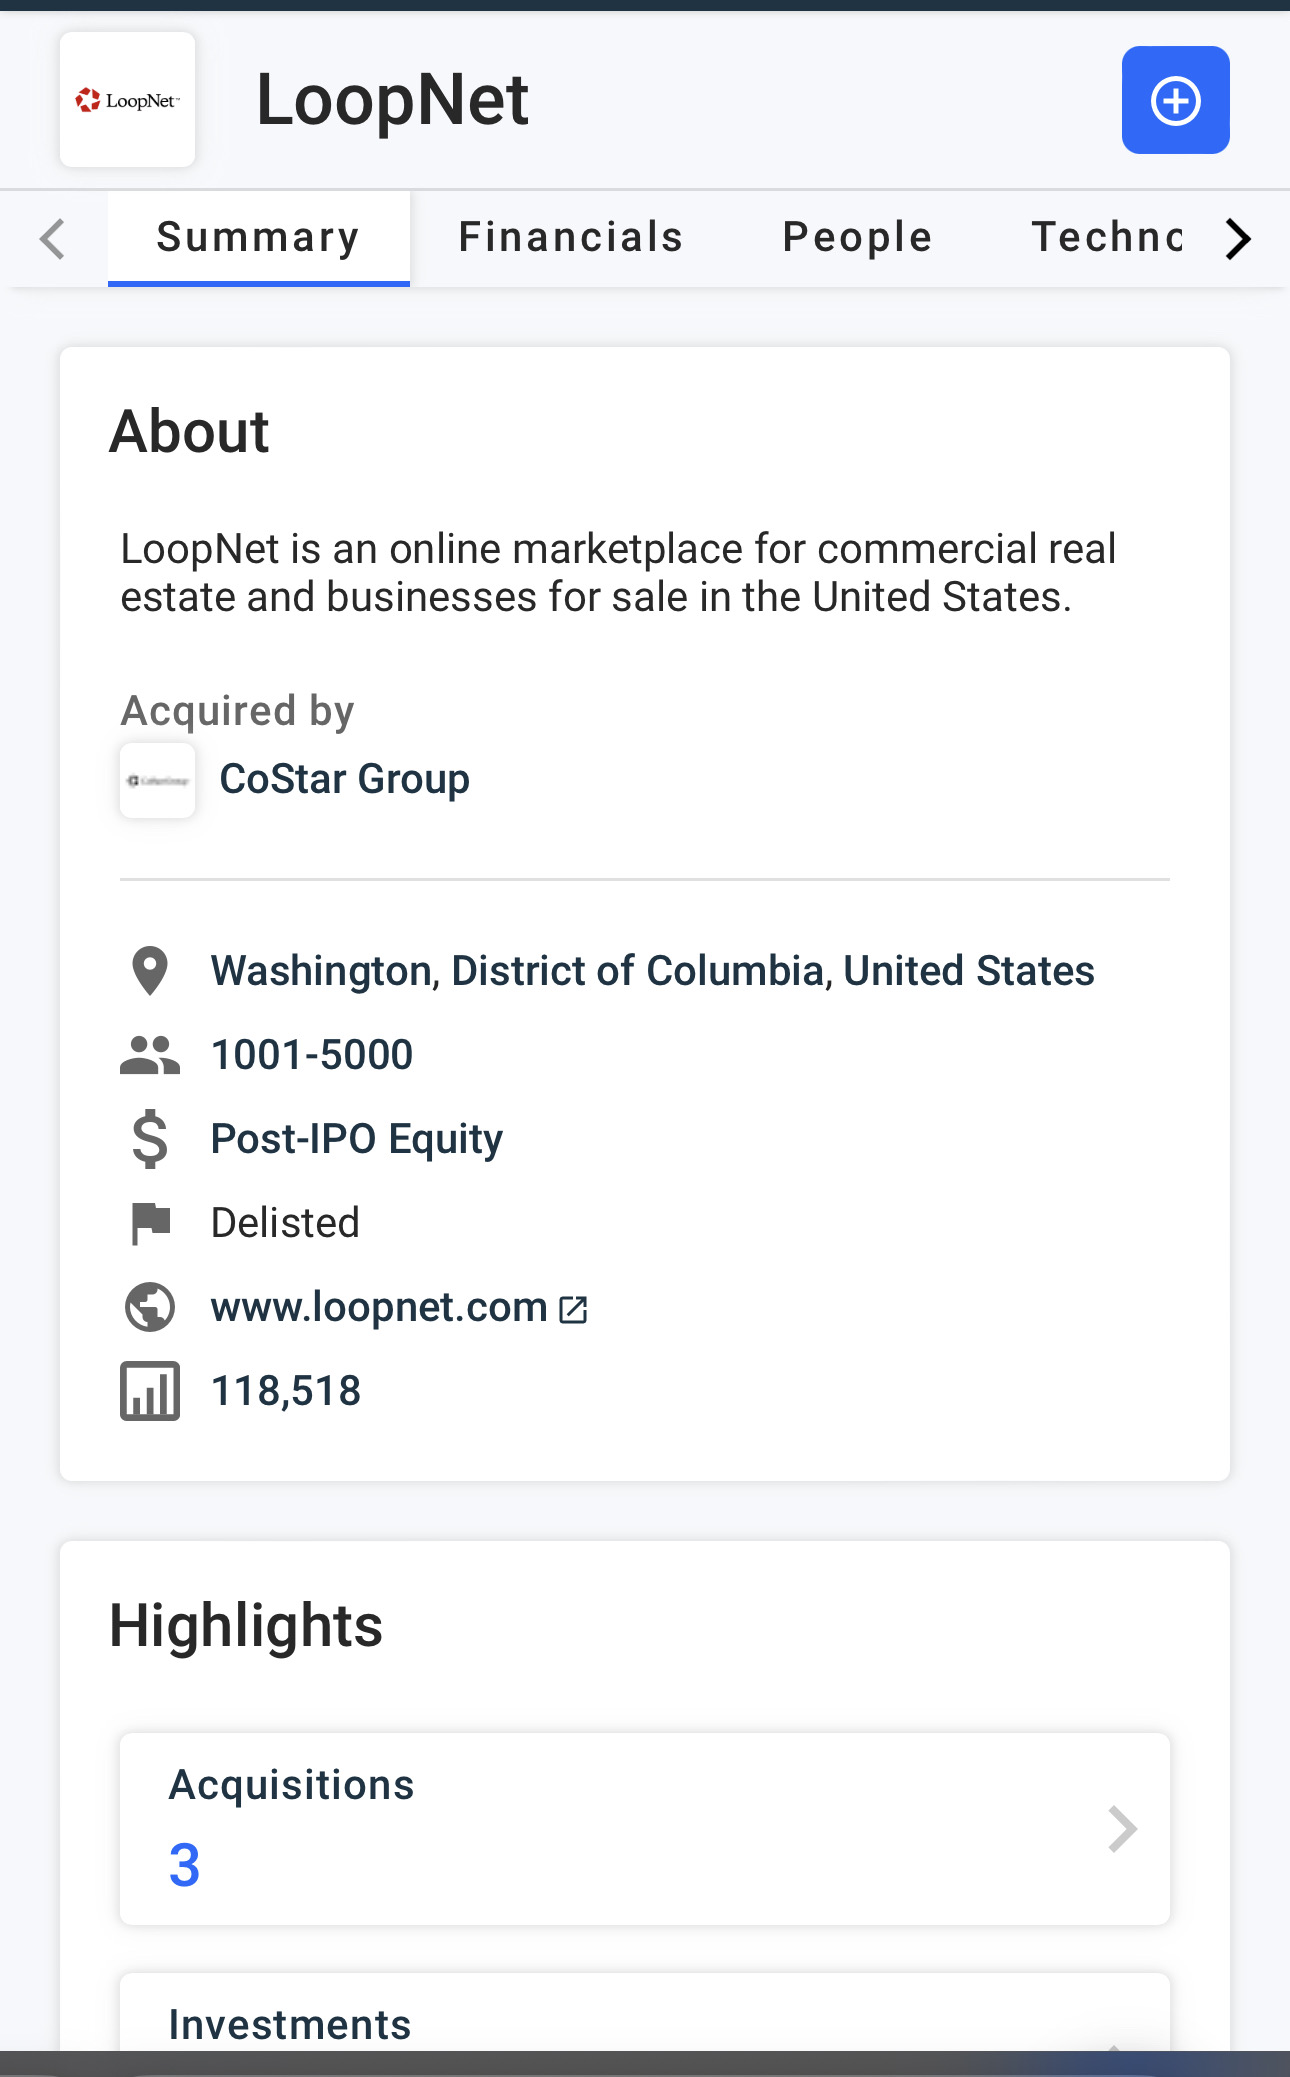The width and height of the screenshot is (1290, 2077).
Task: Click the globe website icon
Action: [150, 1307]
